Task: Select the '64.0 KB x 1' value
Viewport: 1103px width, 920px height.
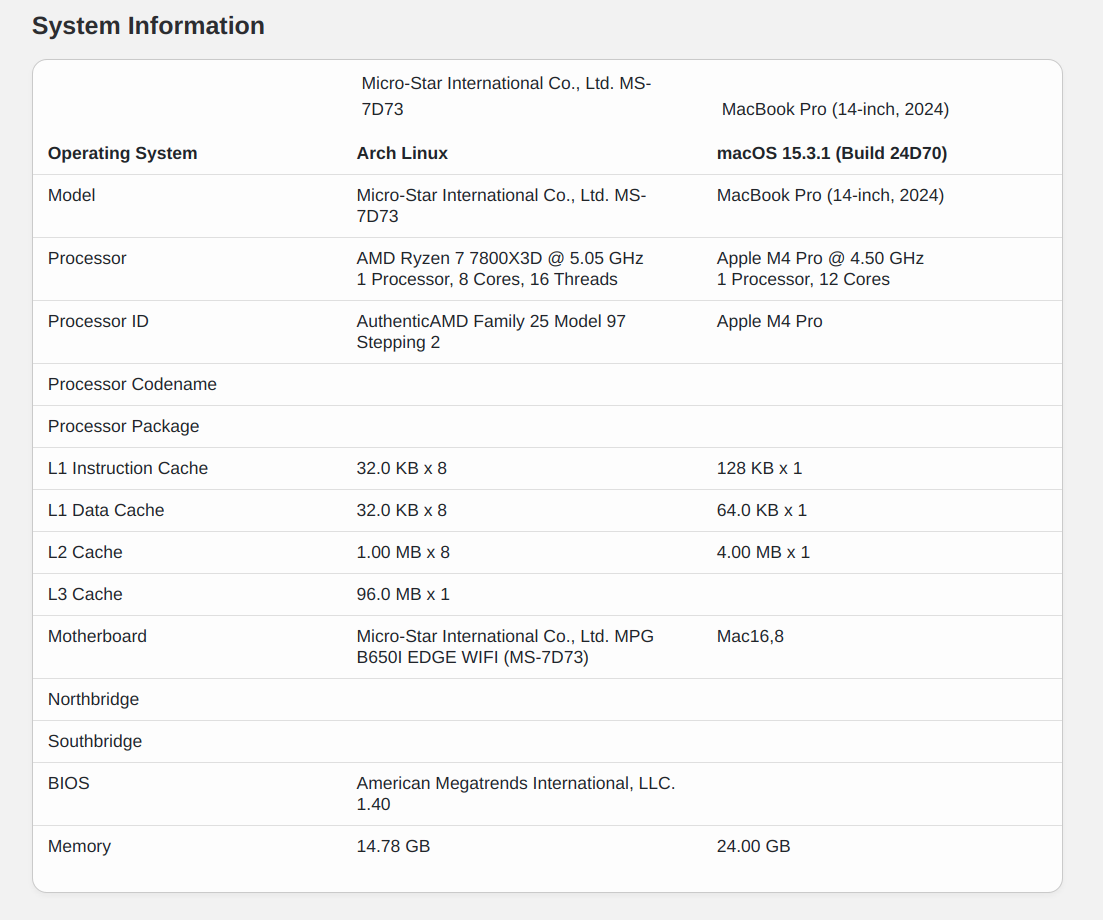Action: 762,510
